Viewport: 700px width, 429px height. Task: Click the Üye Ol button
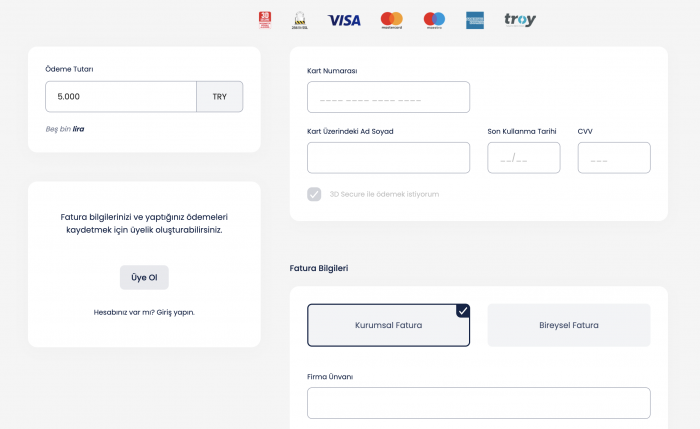point(144,277)
